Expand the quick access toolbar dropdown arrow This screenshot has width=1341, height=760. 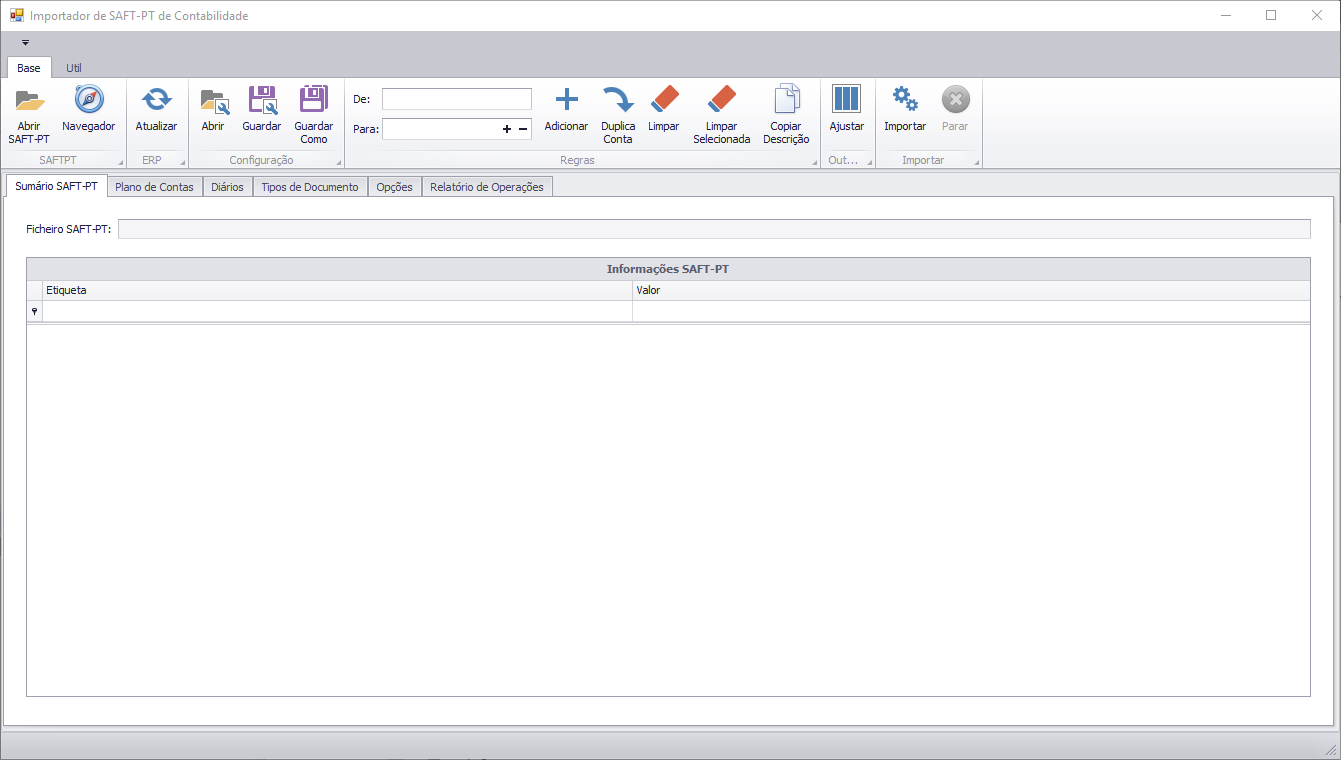tap(25, 42)
